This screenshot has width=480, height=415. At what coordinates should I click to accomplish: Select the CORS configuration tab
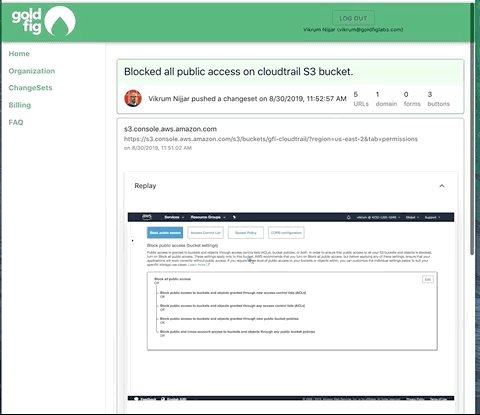click(x=286, y=233)
